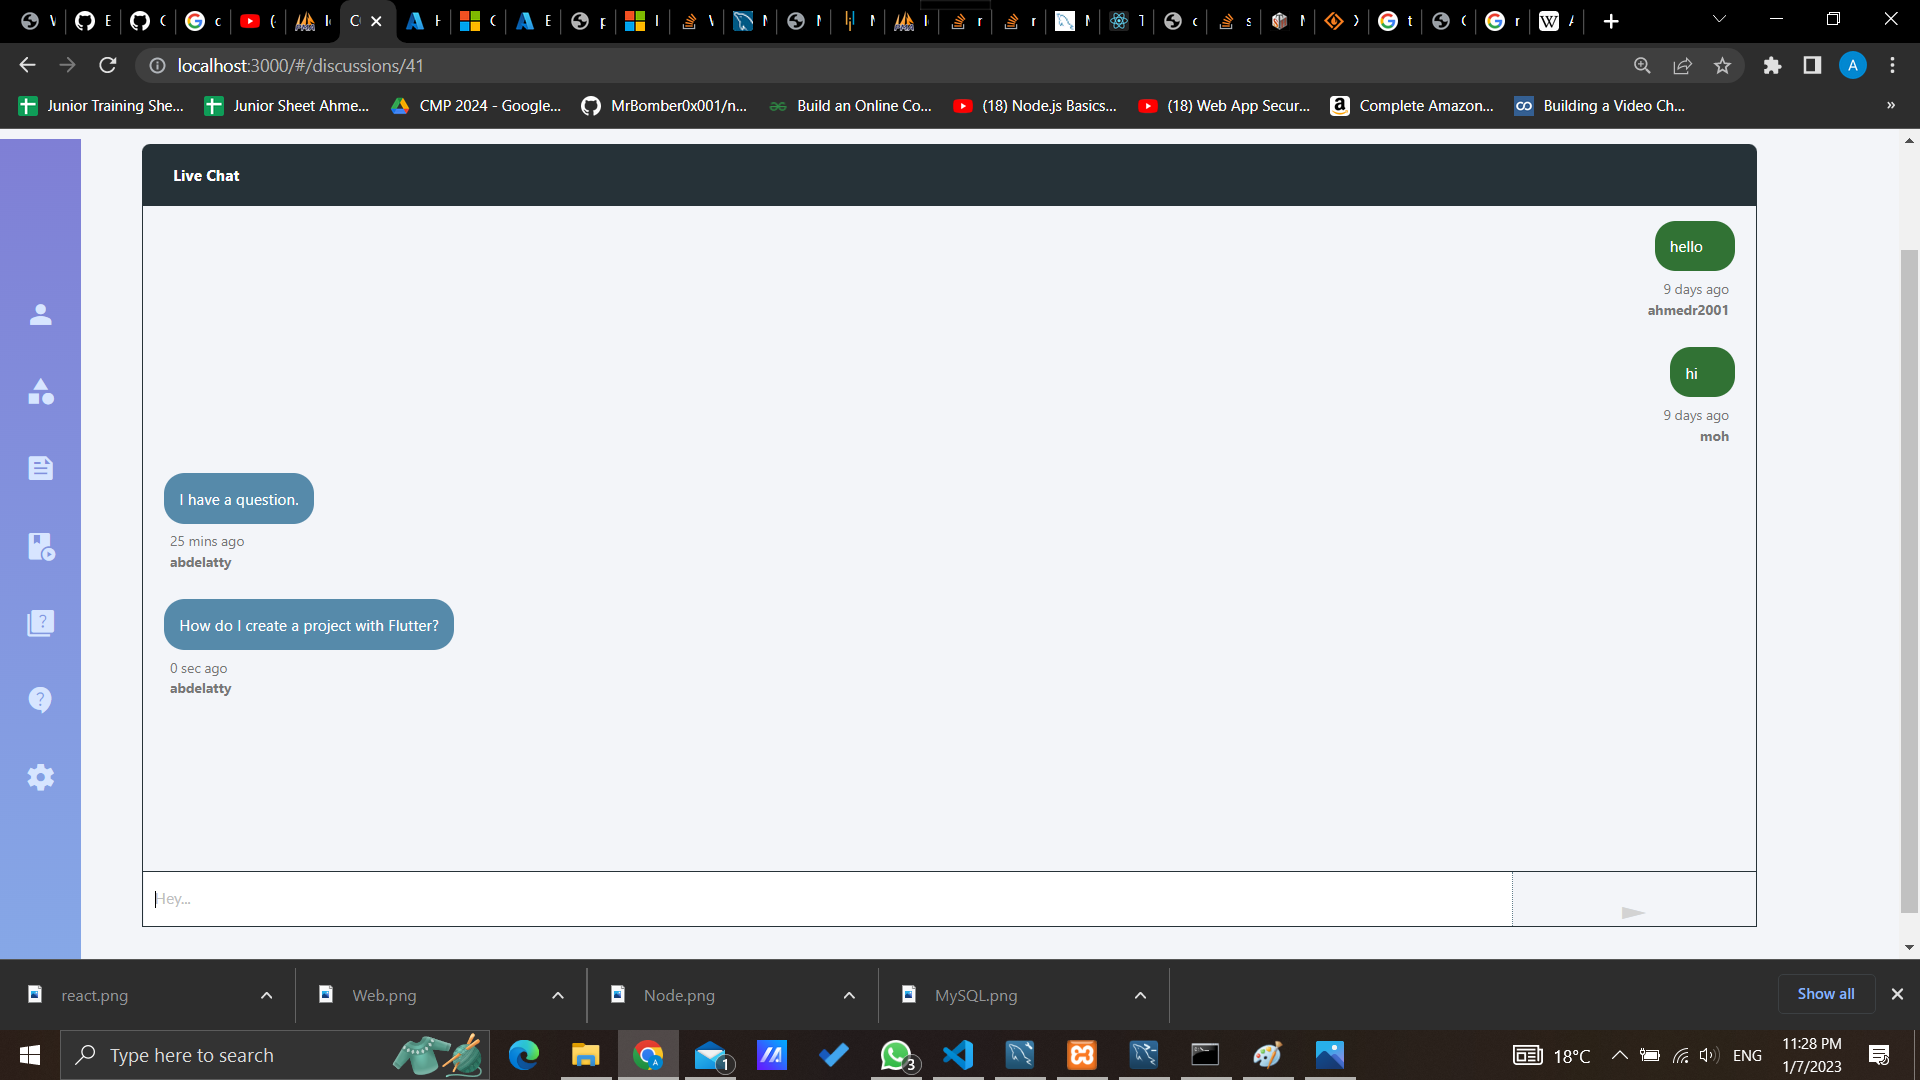
Task: Click the page vertical scrollbar
Action: click(x=1909, y=580)
